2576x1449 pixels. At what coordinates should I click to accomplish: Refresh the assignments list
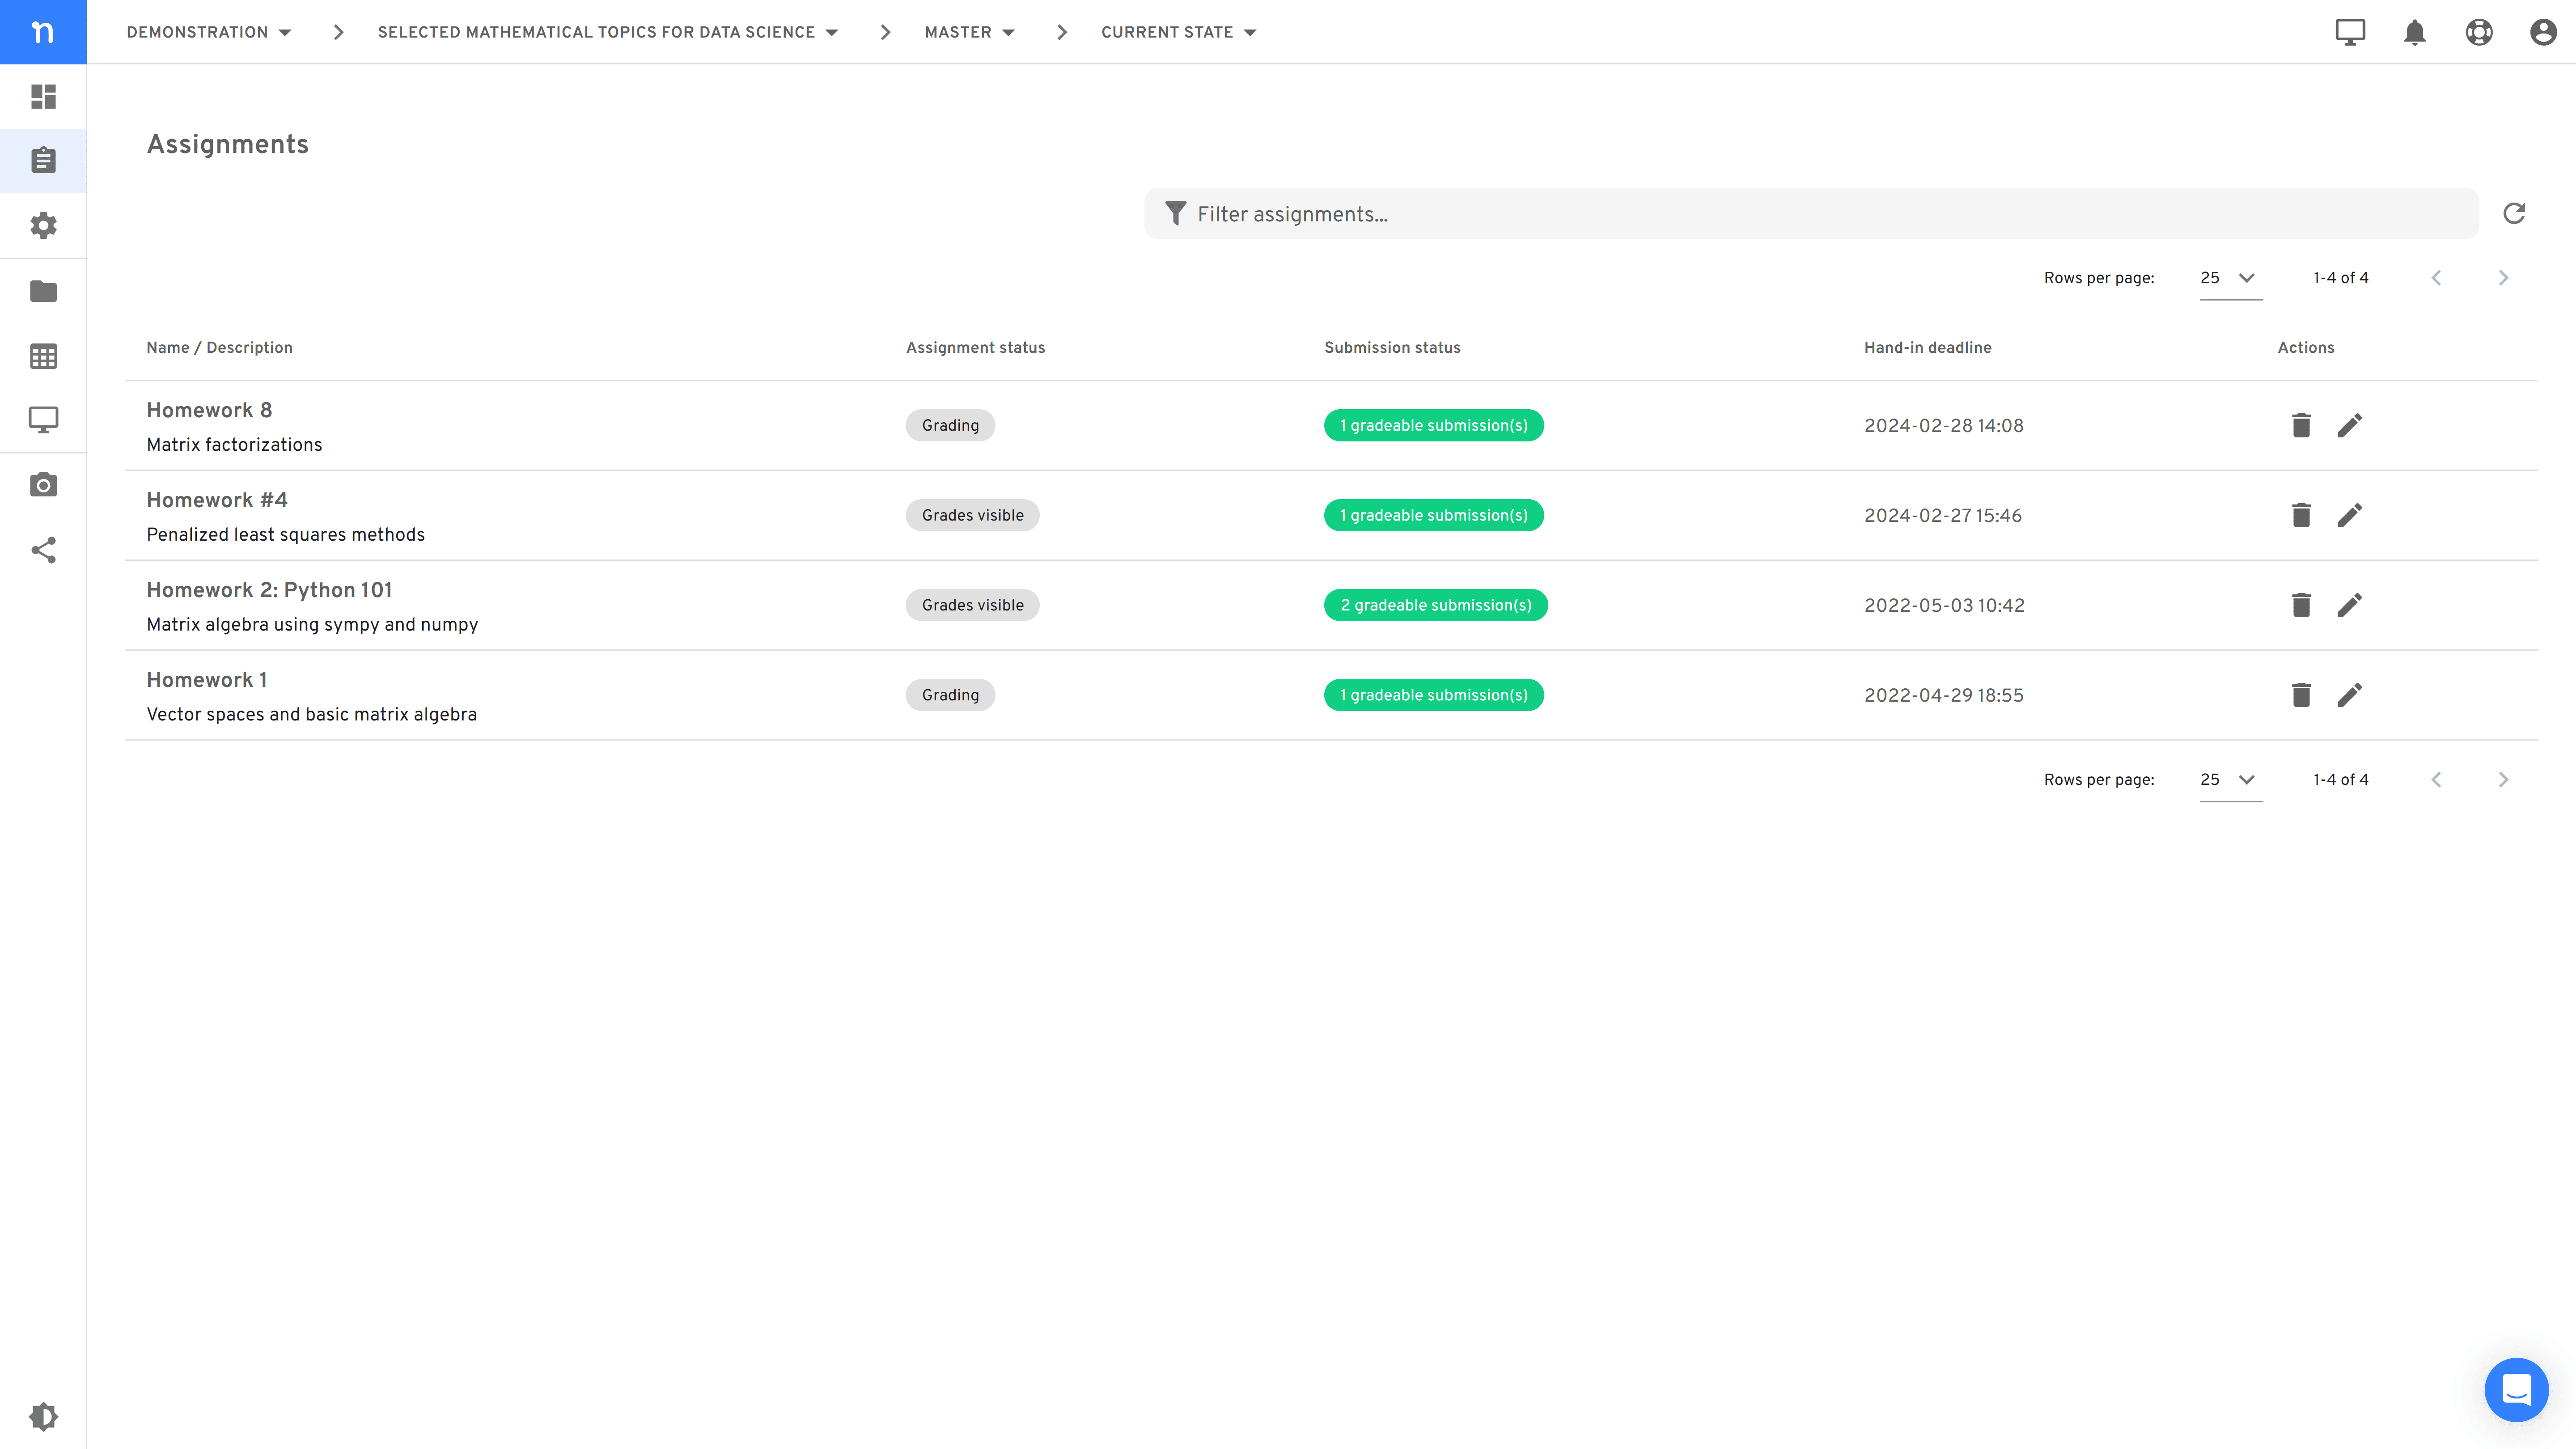point(2514,213)
